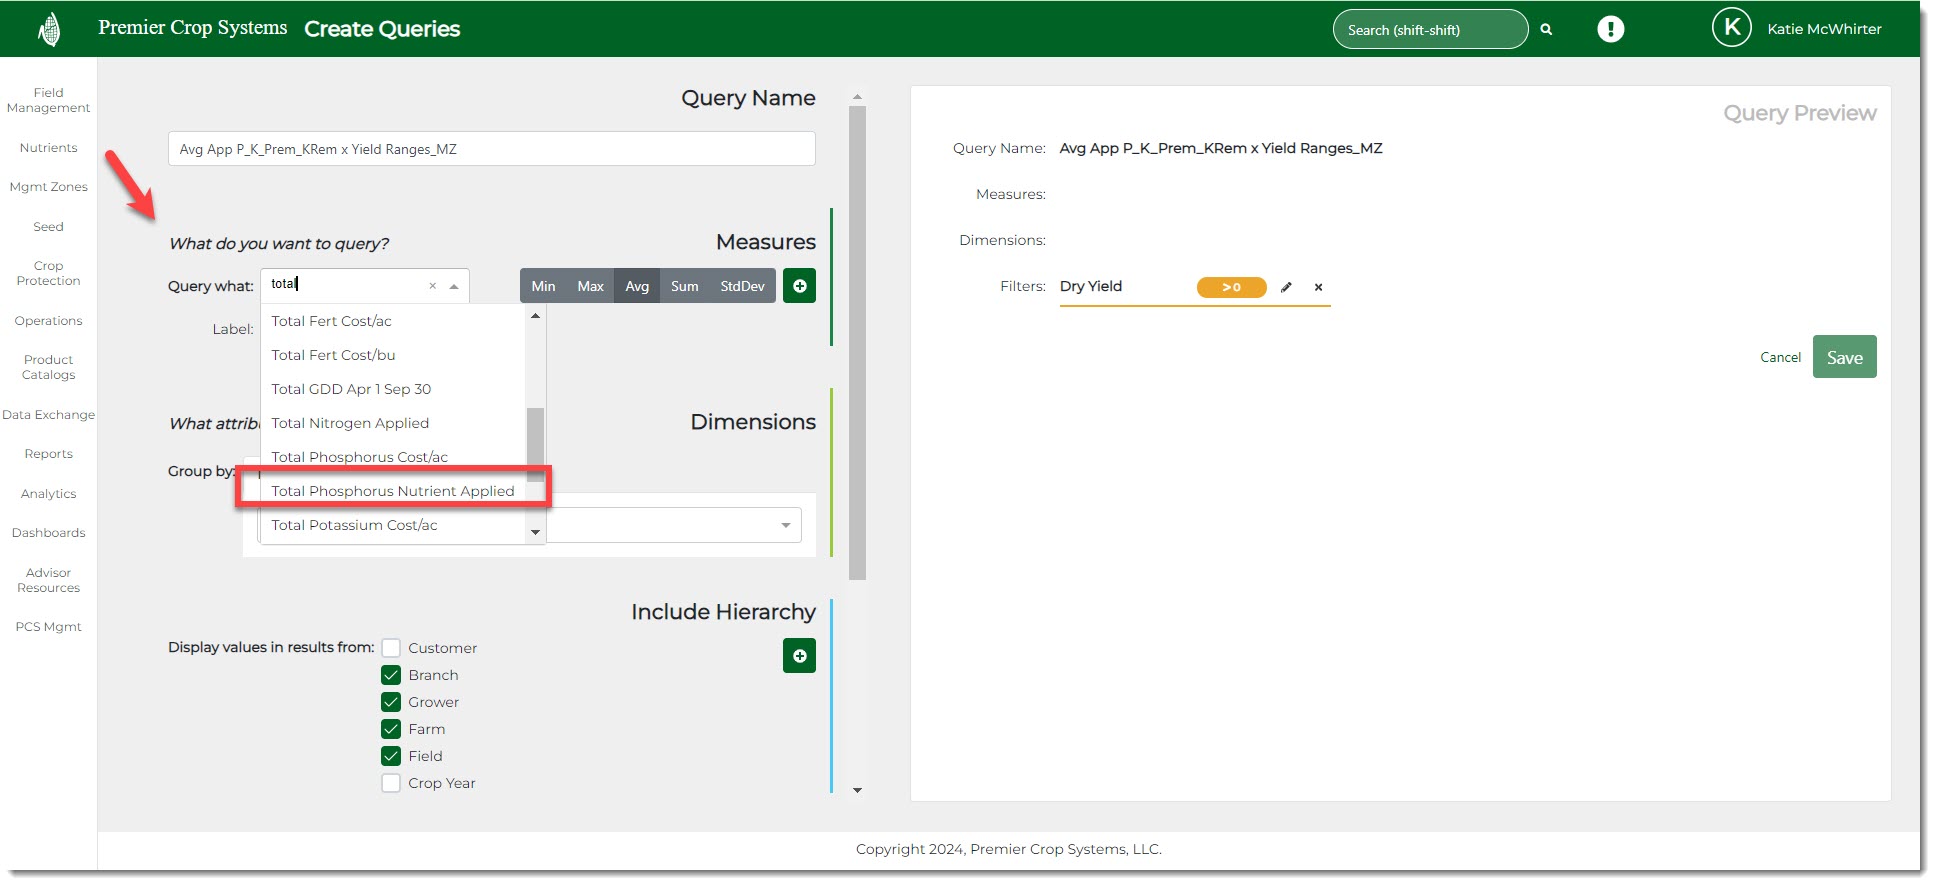Remove the Dry Yield filter

pyautogui.click(x=1318, y=287)
